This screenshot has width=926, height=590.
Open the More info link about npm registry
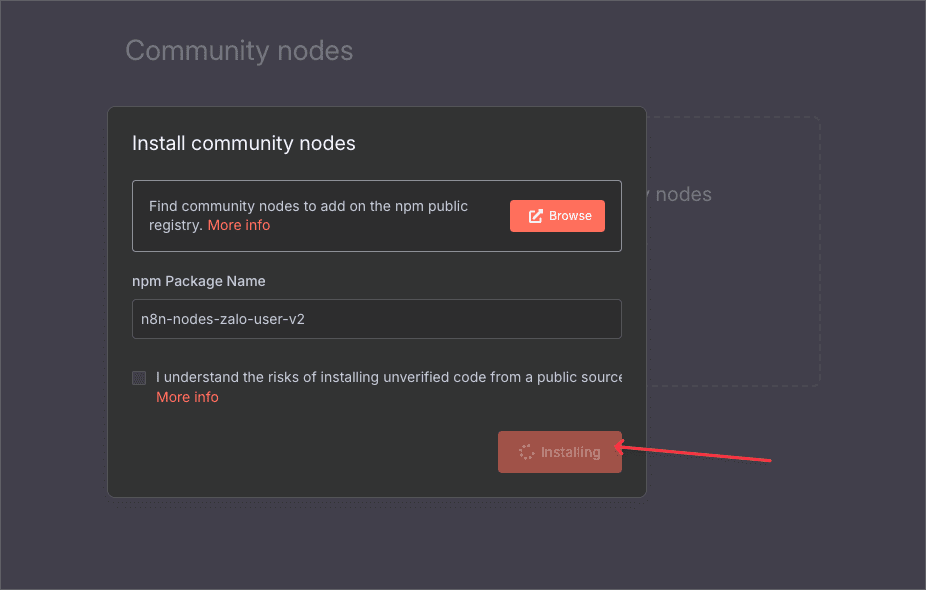tap(239, 225)
